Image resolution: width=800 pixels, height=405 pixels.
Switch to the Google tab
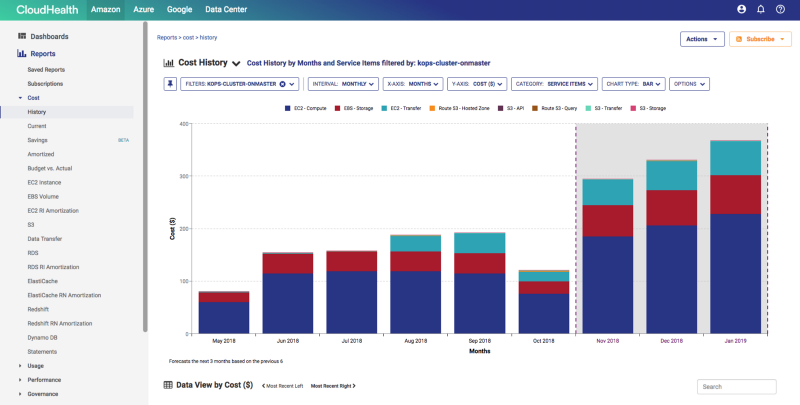(179, 10)
